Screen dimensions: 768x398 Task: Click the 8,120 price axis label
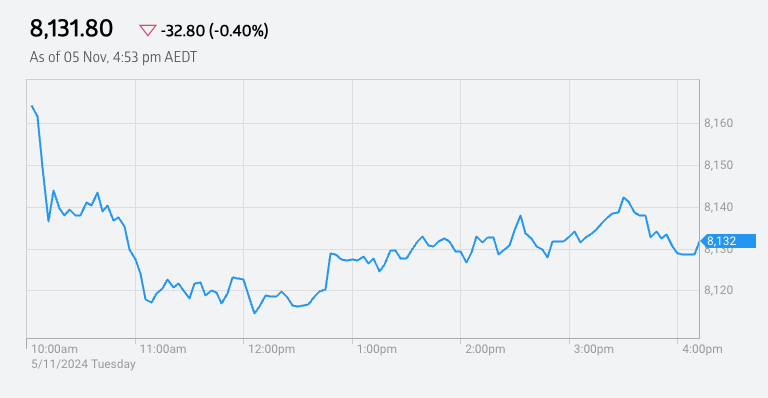tap(719, 290)
